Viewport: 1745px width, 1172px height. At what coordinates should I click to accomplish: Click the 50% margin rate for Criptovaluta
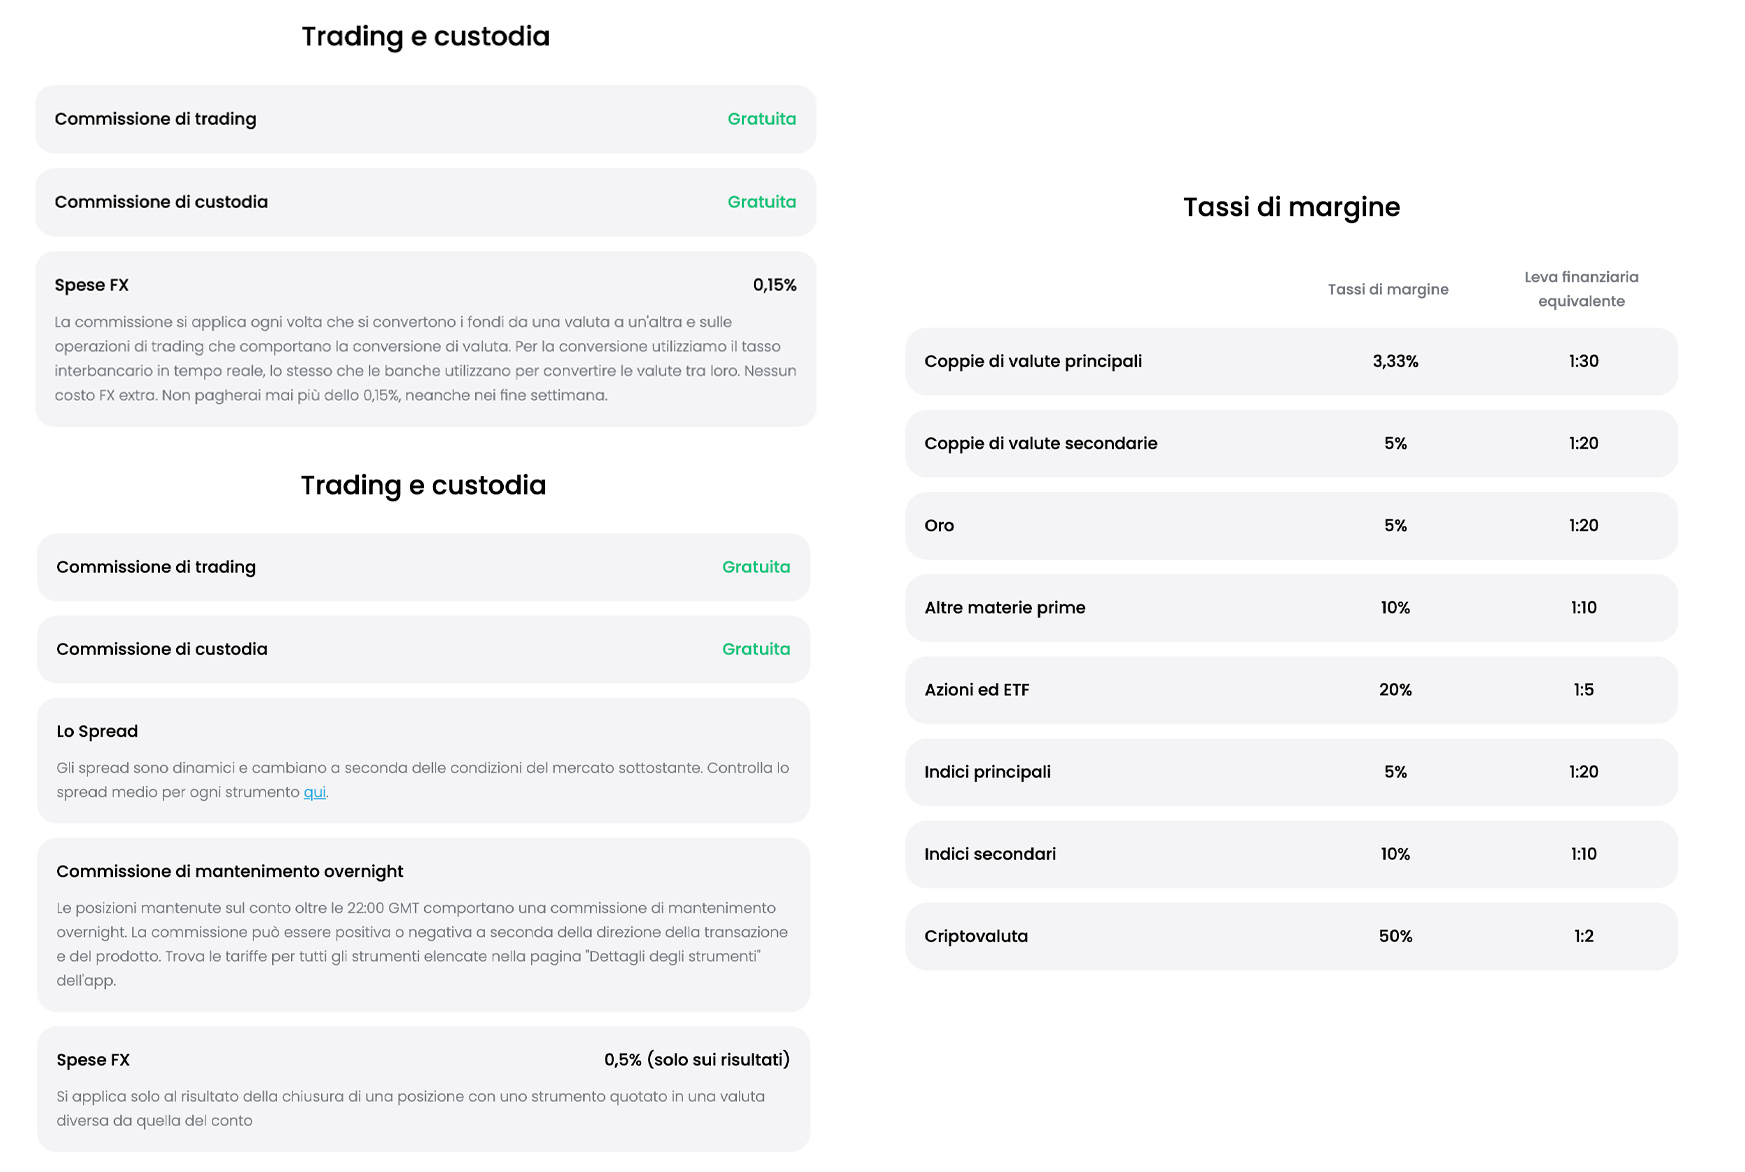click(1395, 936)
